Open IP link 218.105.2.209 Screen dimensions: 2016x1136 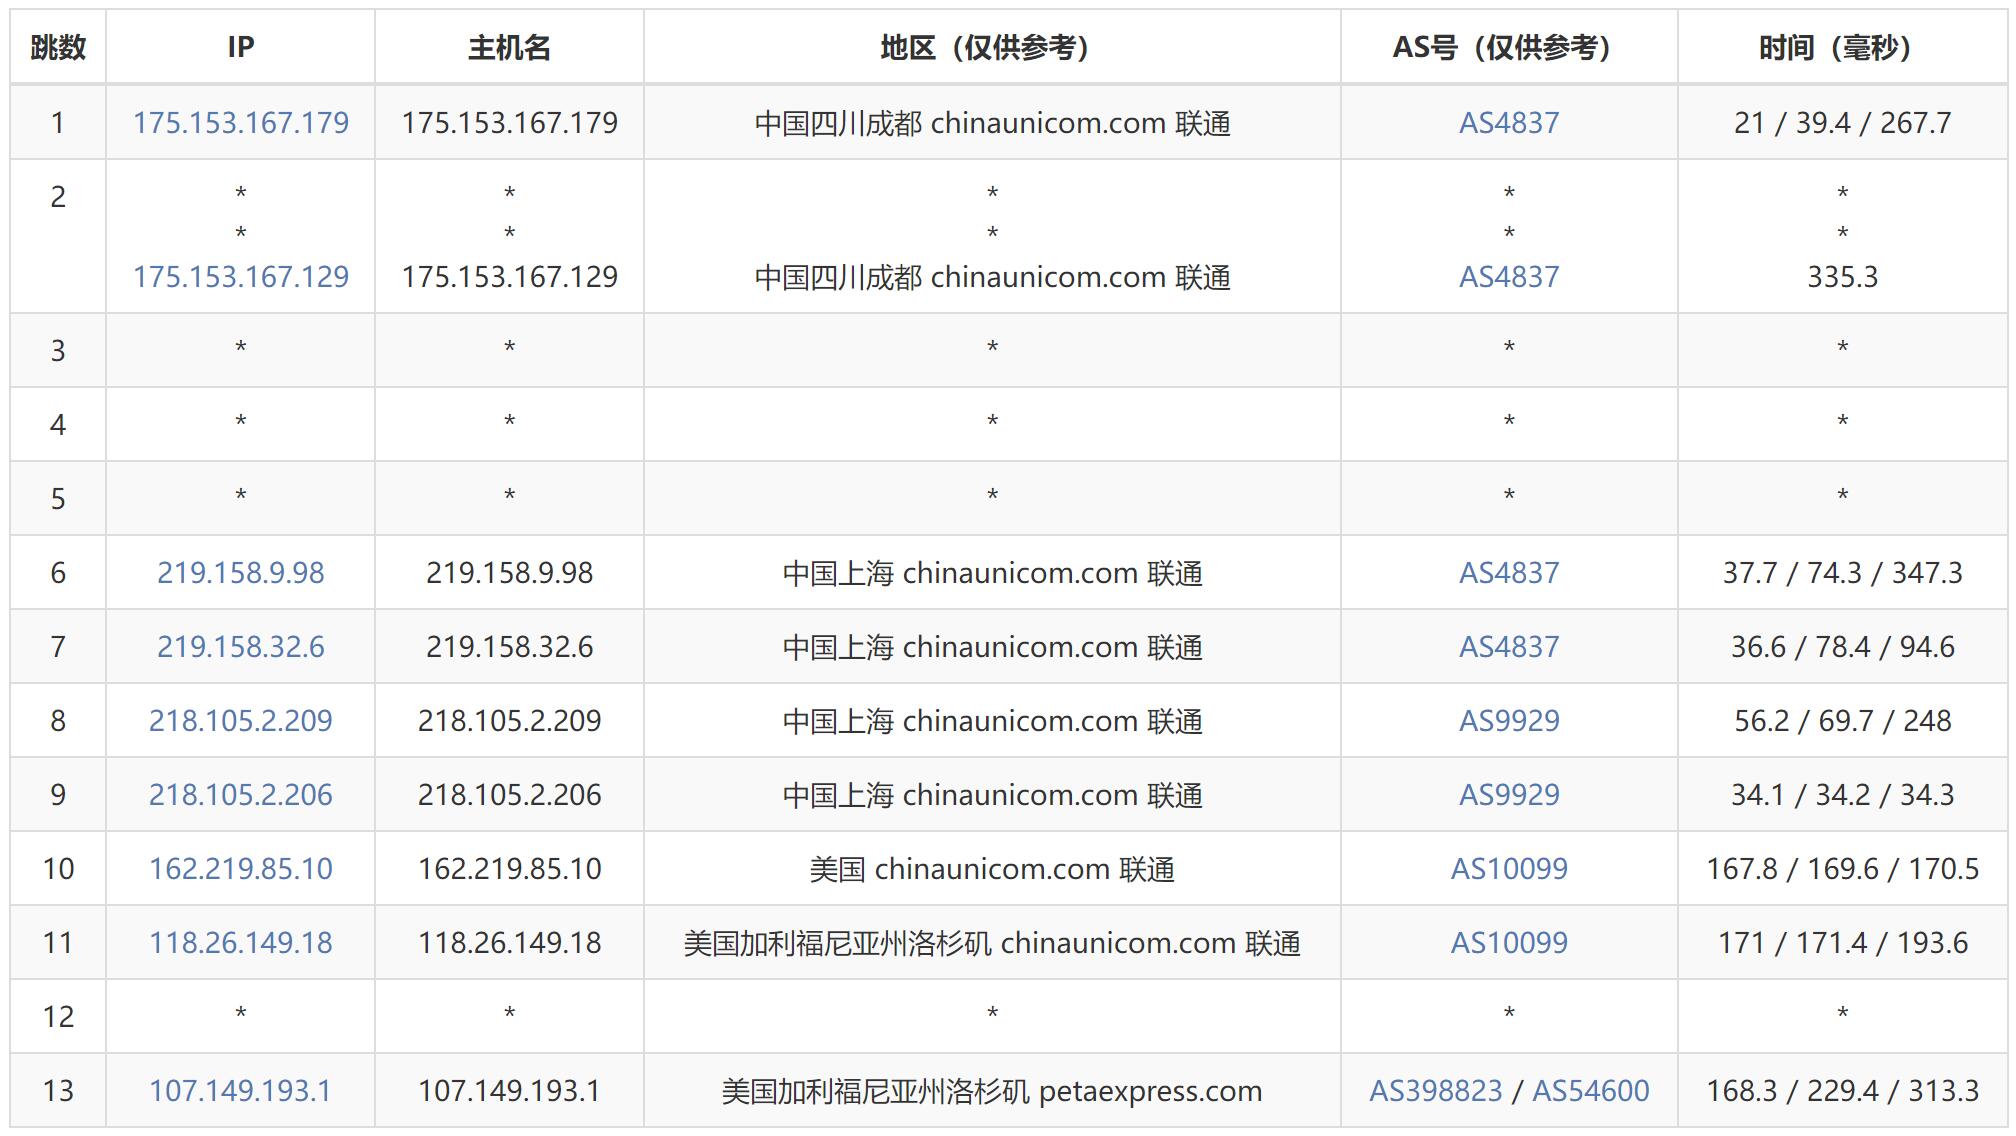(x=241, y=721)
